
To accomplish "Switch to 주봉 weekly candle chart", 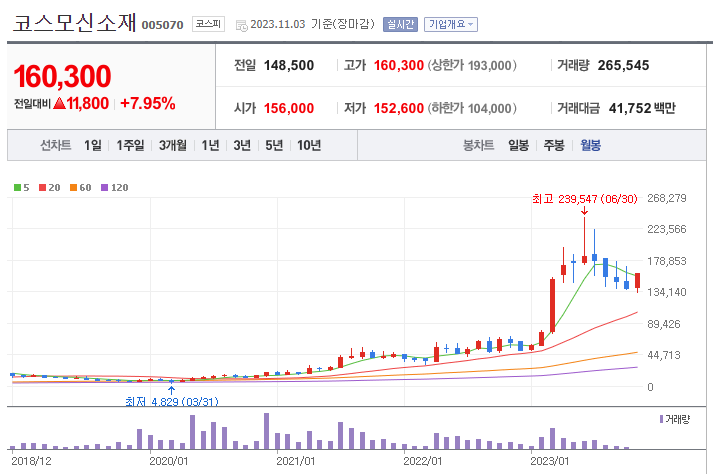I will 554,146.
